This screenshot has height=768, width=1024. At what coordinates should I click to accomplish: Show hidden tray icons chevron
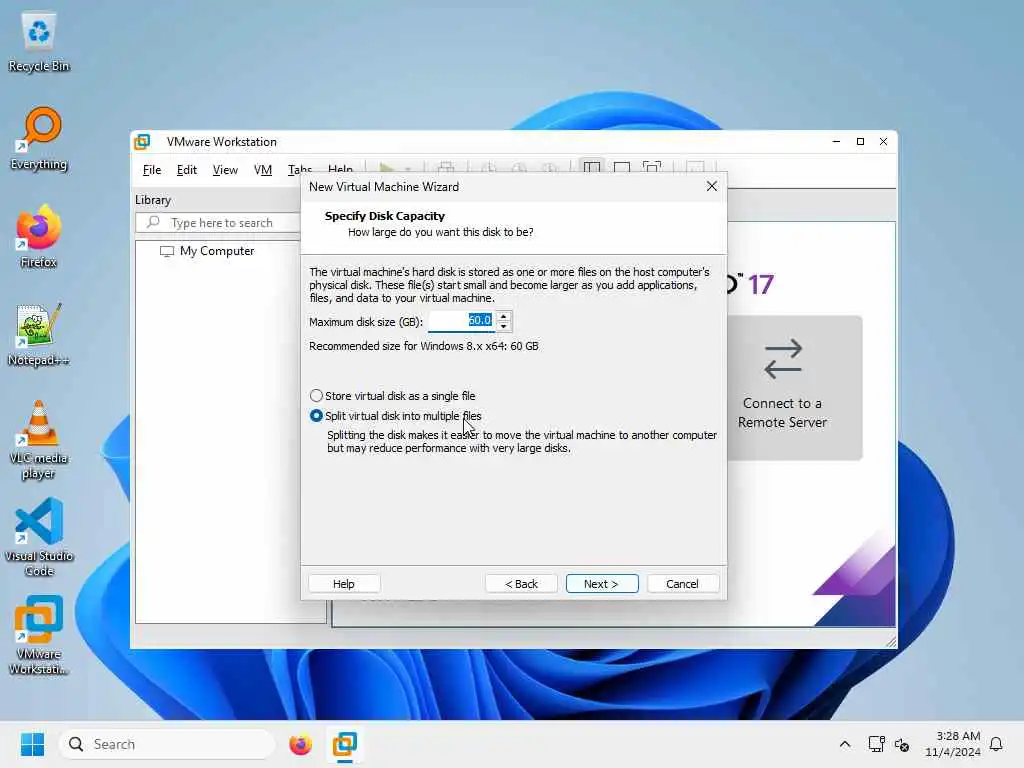(x=844, y=744)
